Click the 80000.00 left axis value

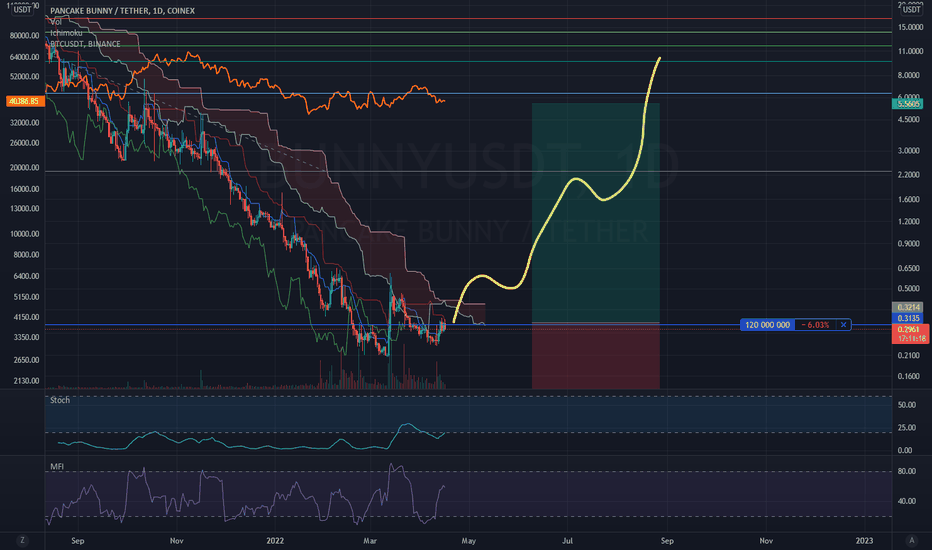pos(24,36)
